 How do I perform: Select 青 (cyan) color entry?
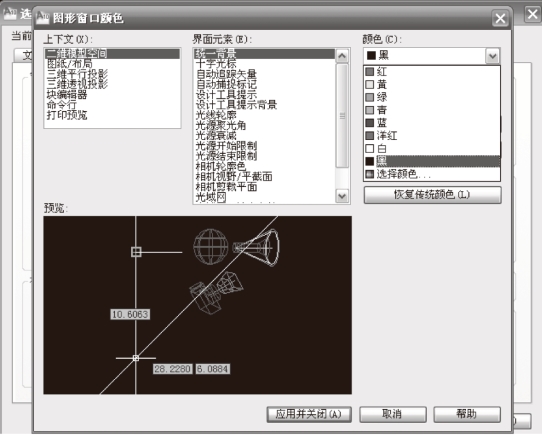pyautogui.click(x=432, y=110)
